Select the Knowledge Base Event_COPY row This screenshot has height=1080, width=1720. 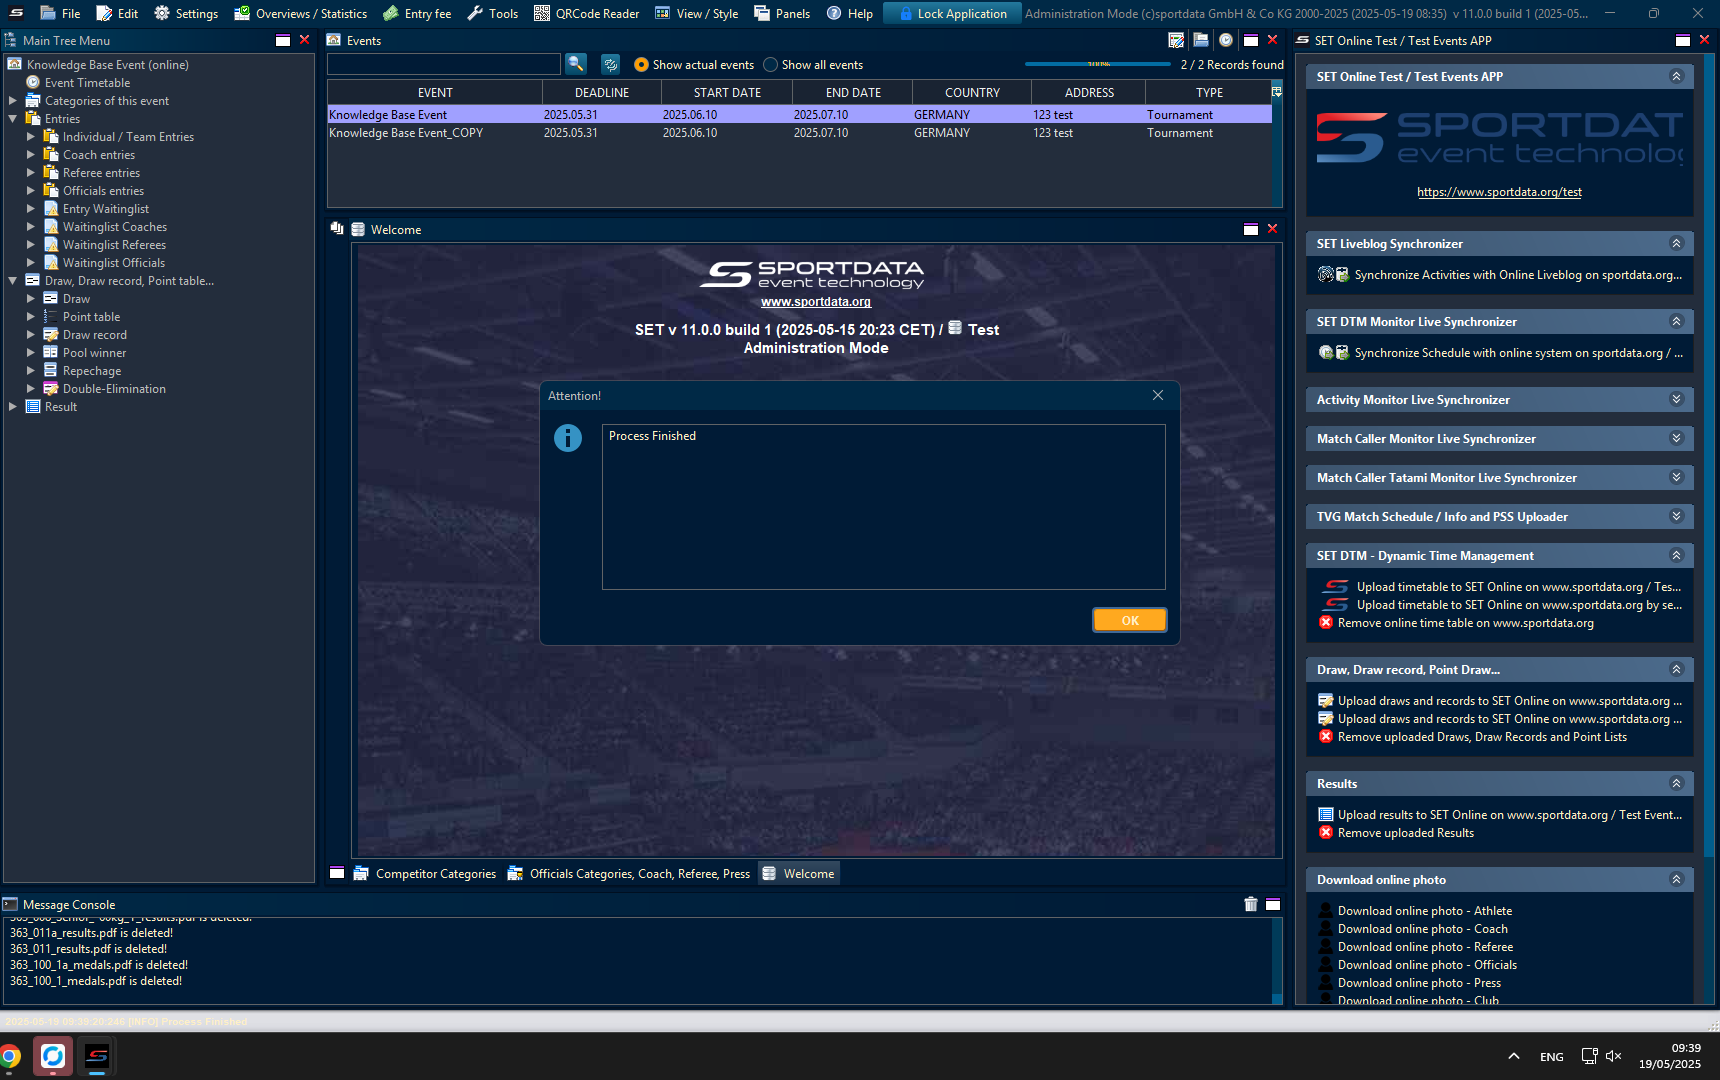click(799, 132)
